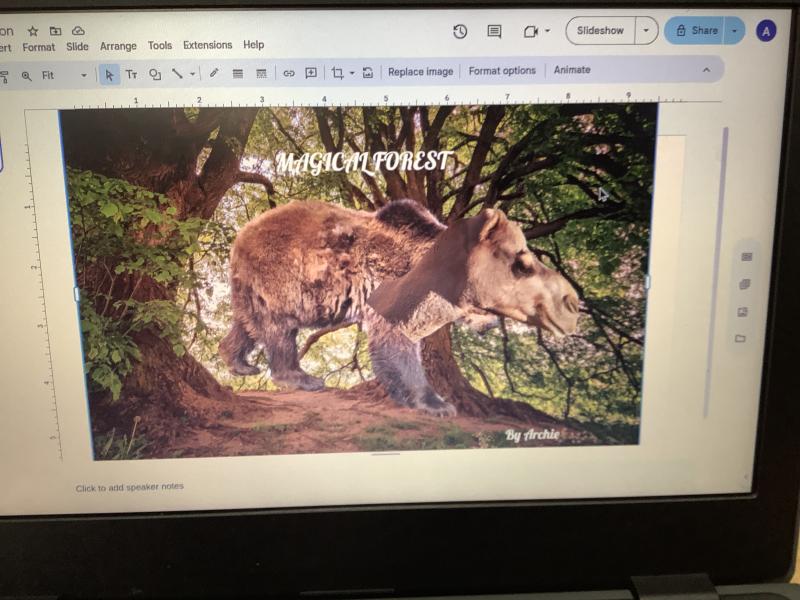This screenshot has height=600, width=800.
Task: Choose the Text box tool
Action: (x=131, y=74)
